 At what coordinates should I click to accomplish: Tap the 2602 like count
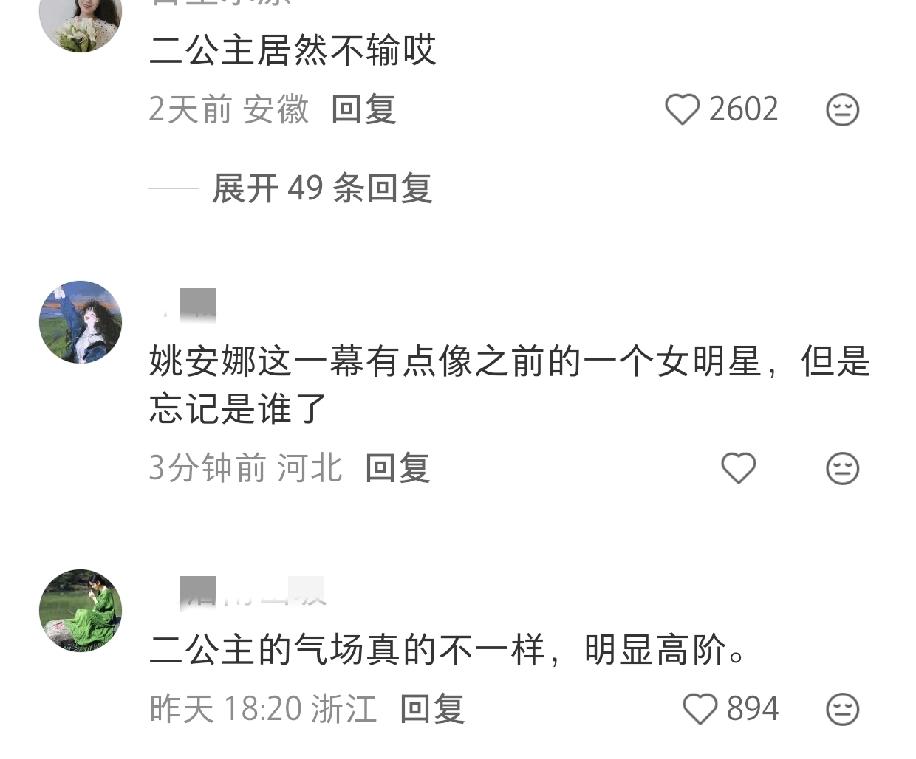[x=743, y=109]
